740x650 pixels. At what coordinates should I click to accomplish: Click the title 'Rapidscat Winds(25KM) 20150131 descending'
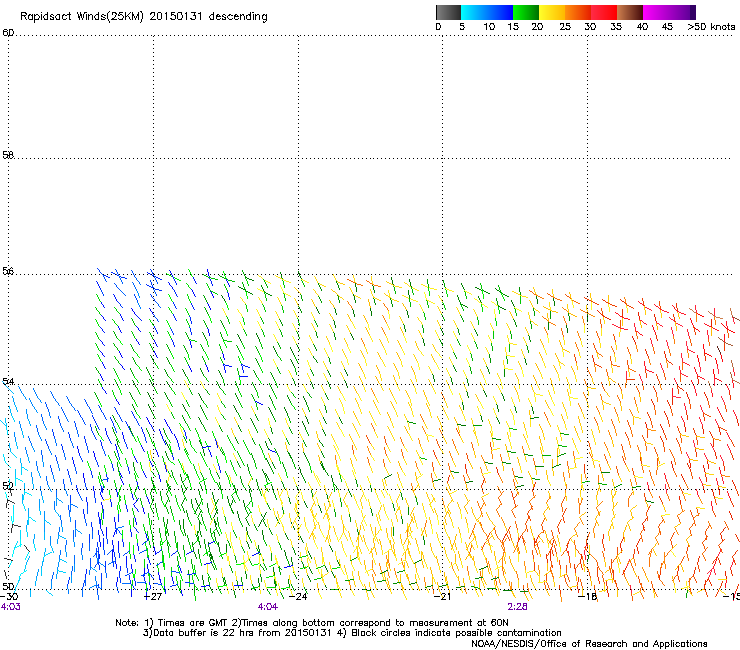143,17
